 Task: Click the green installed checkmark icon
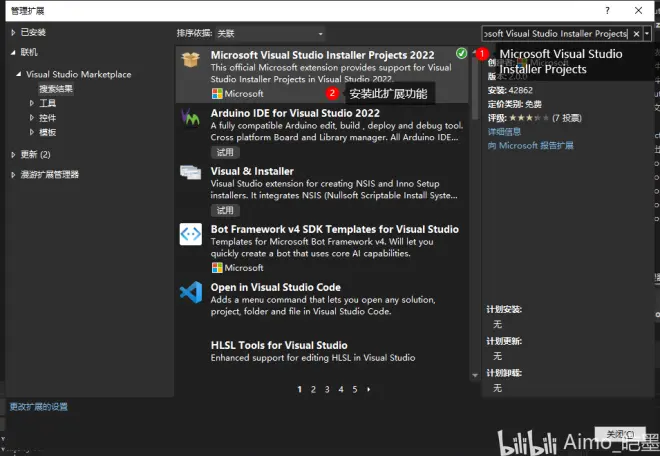461,53
